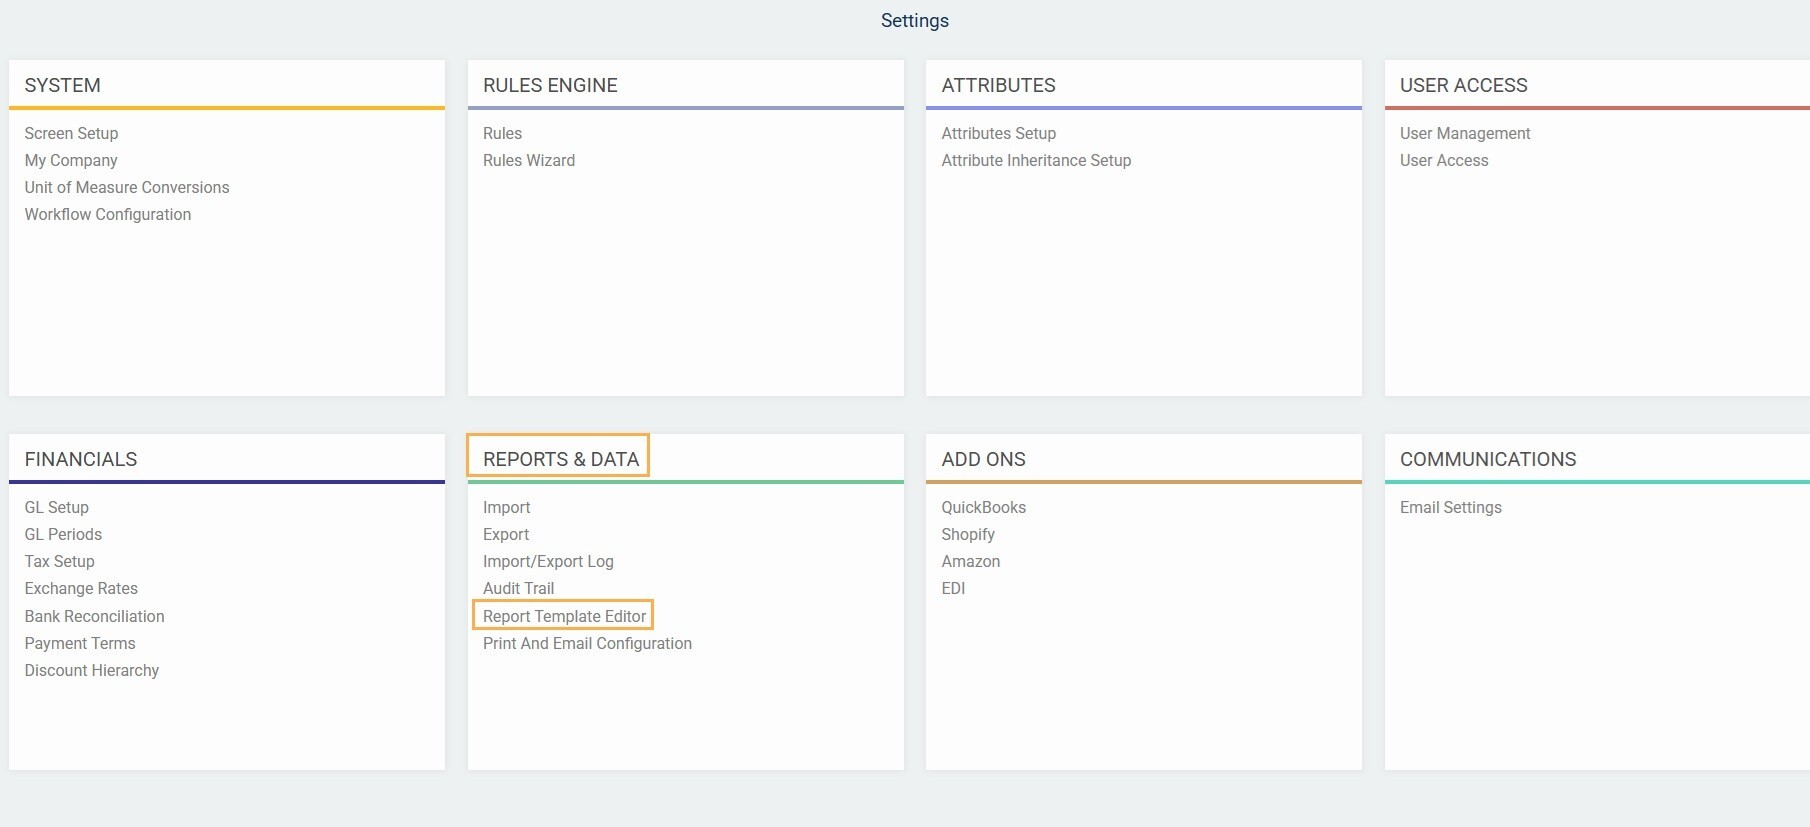
Task: Select Bank Reconciliation
Action: pos(95,616)
